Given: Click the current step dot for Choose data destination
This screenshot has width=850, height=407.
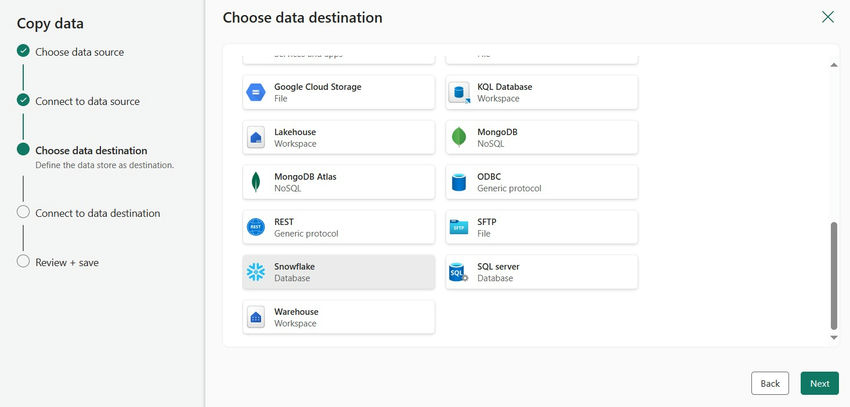Looking at the screenshot, I should 23,149.
